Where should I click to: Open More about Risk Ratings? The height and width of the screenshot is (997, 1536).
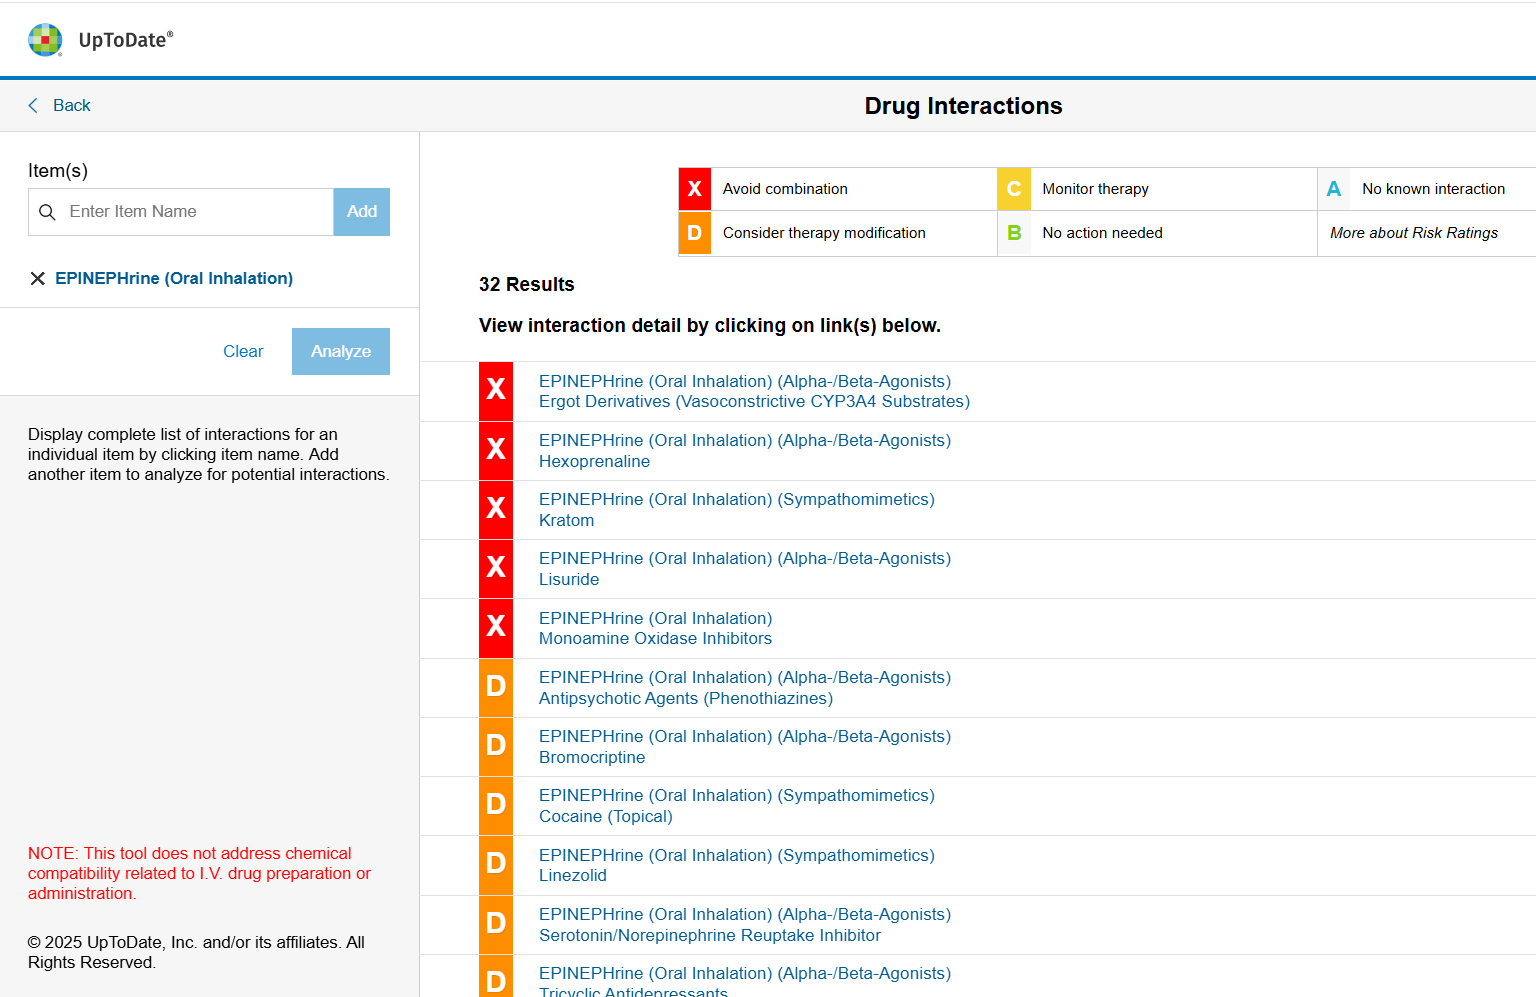[x=1413, y=233]
